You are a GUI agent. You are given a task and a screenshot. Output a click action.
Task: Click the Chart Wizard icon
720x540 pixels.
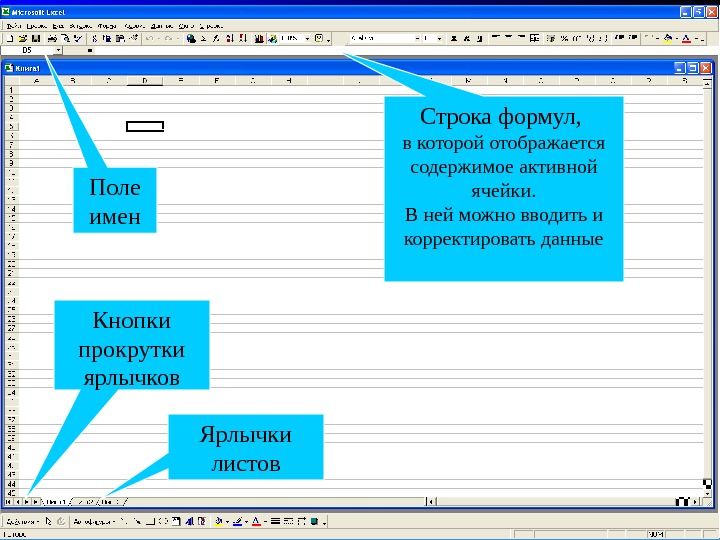[259, 39]
